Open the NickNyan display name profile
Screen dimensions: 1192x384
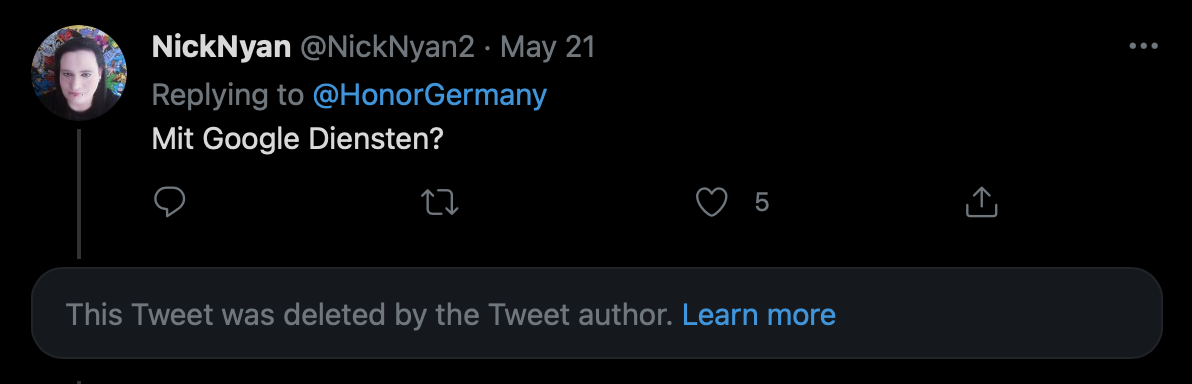[x=221, y=48]
